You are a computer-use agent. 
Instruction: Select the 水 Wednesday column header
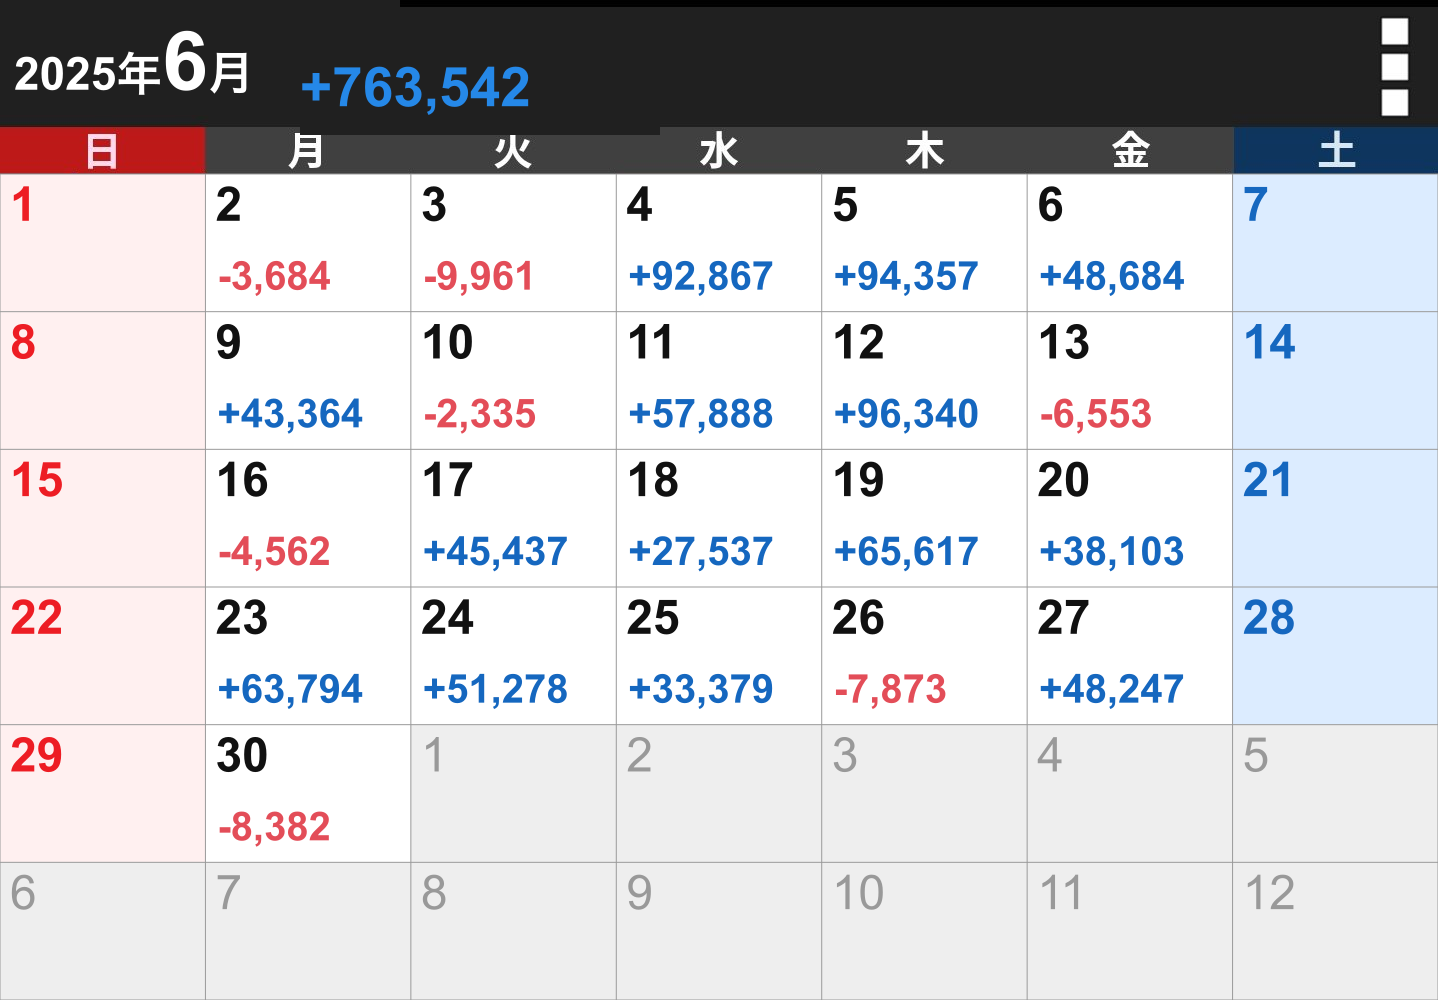[x=719, y=151]
